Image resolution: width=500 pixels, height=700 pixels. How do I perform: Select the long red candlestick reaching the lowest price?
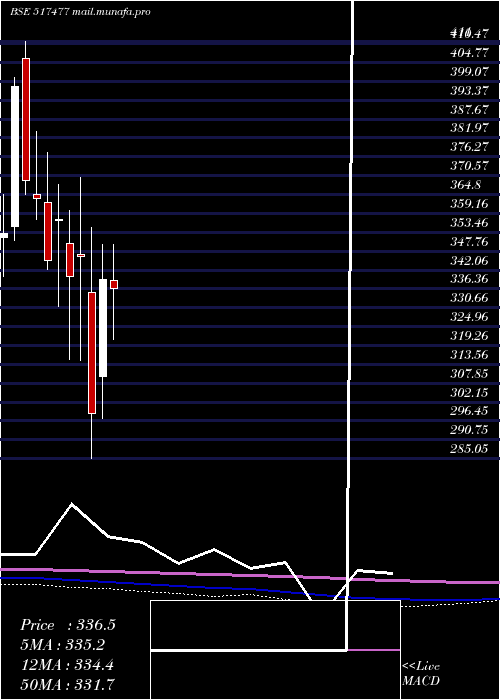(x=92, y=353)
